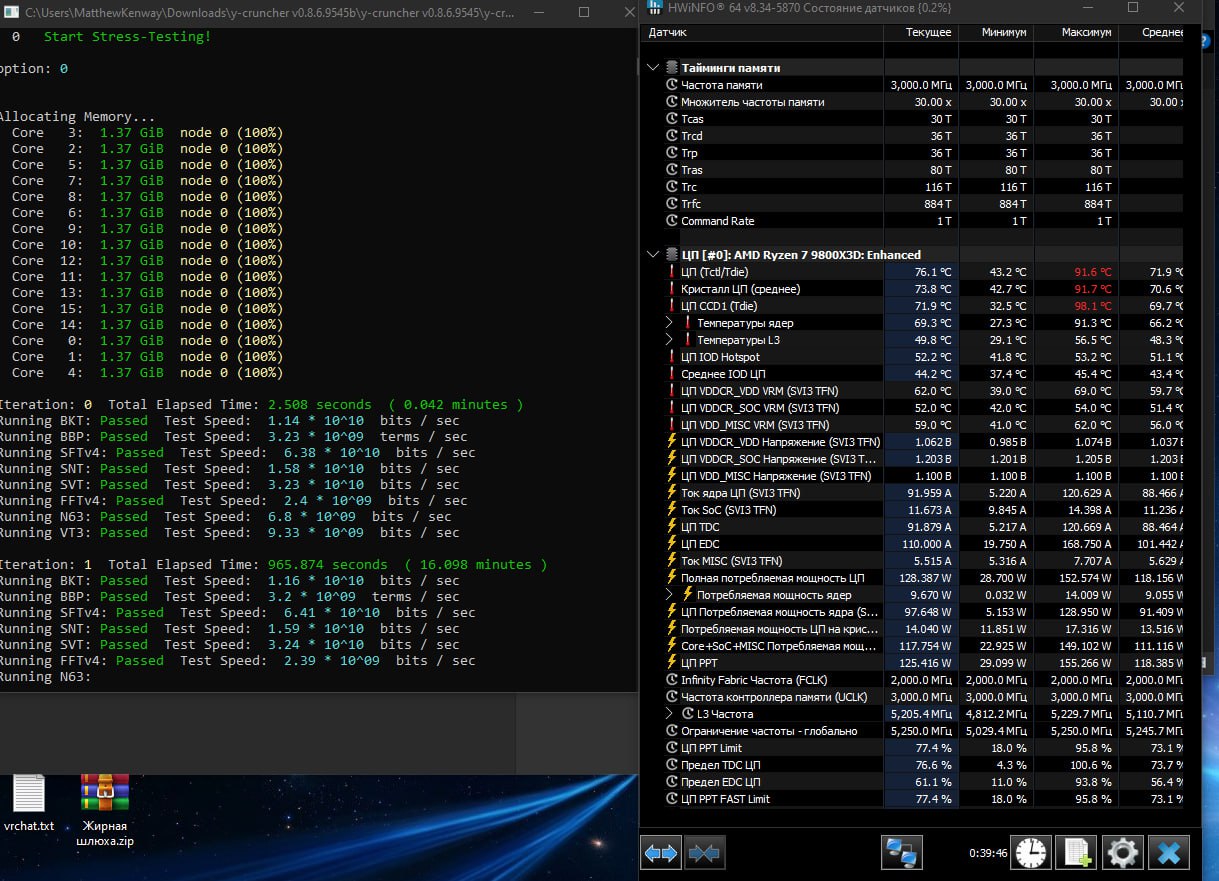The width and height of the screenshot is (1219, 881).
Task: Expand the Температуры L3 sub-list
Action: (x=669, y=340)
